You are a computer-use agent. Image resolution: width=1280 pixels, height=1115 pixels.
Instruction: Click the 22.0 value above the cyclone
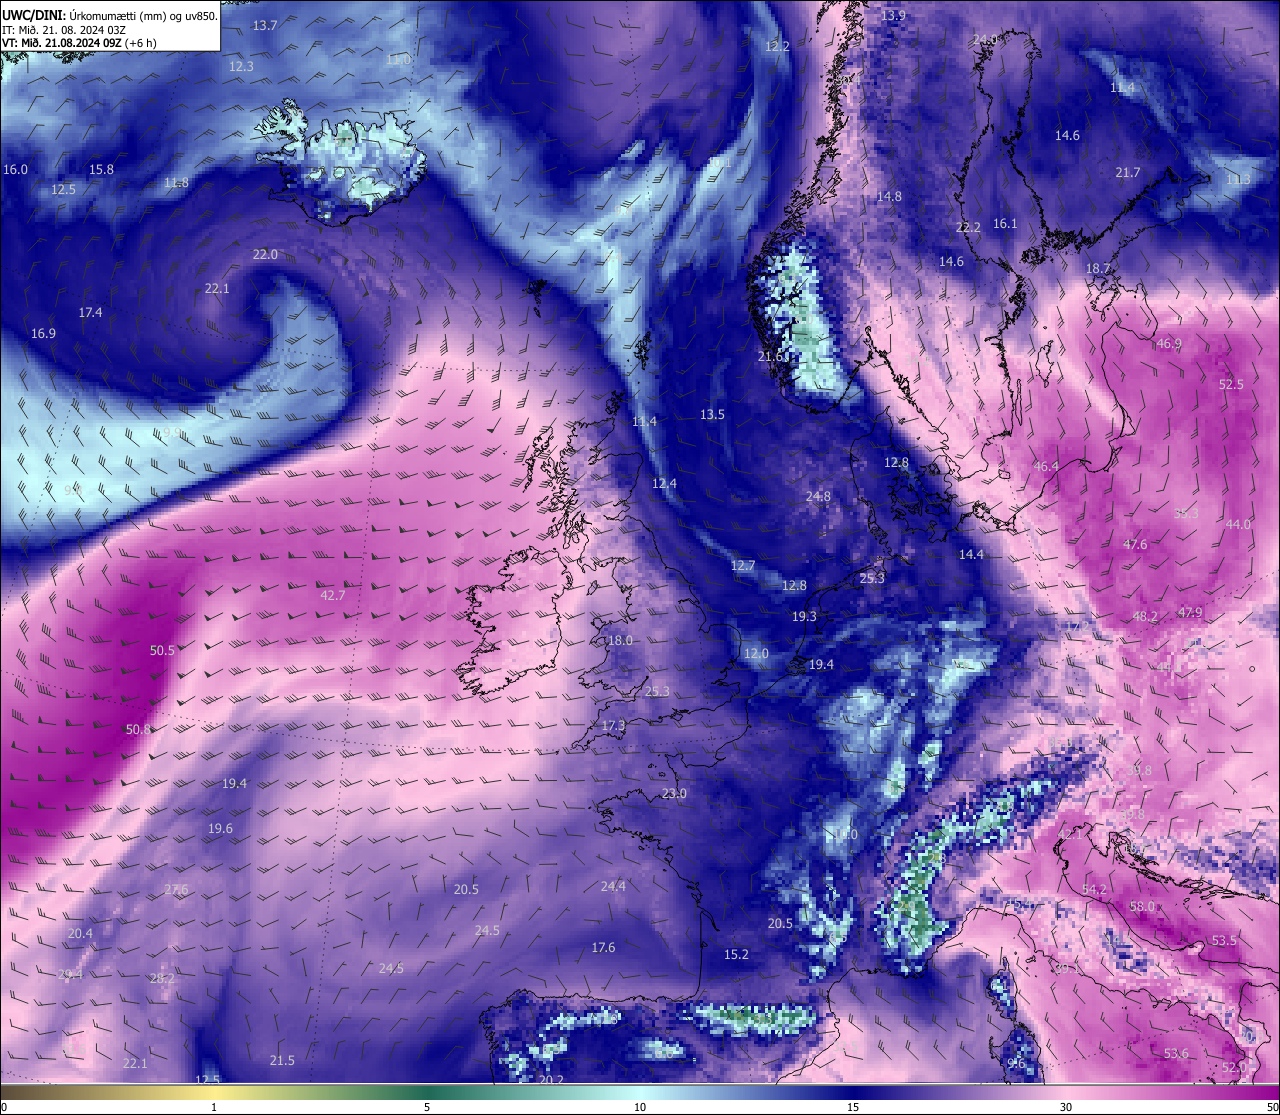pyautogui.click(x=265, y=254)
